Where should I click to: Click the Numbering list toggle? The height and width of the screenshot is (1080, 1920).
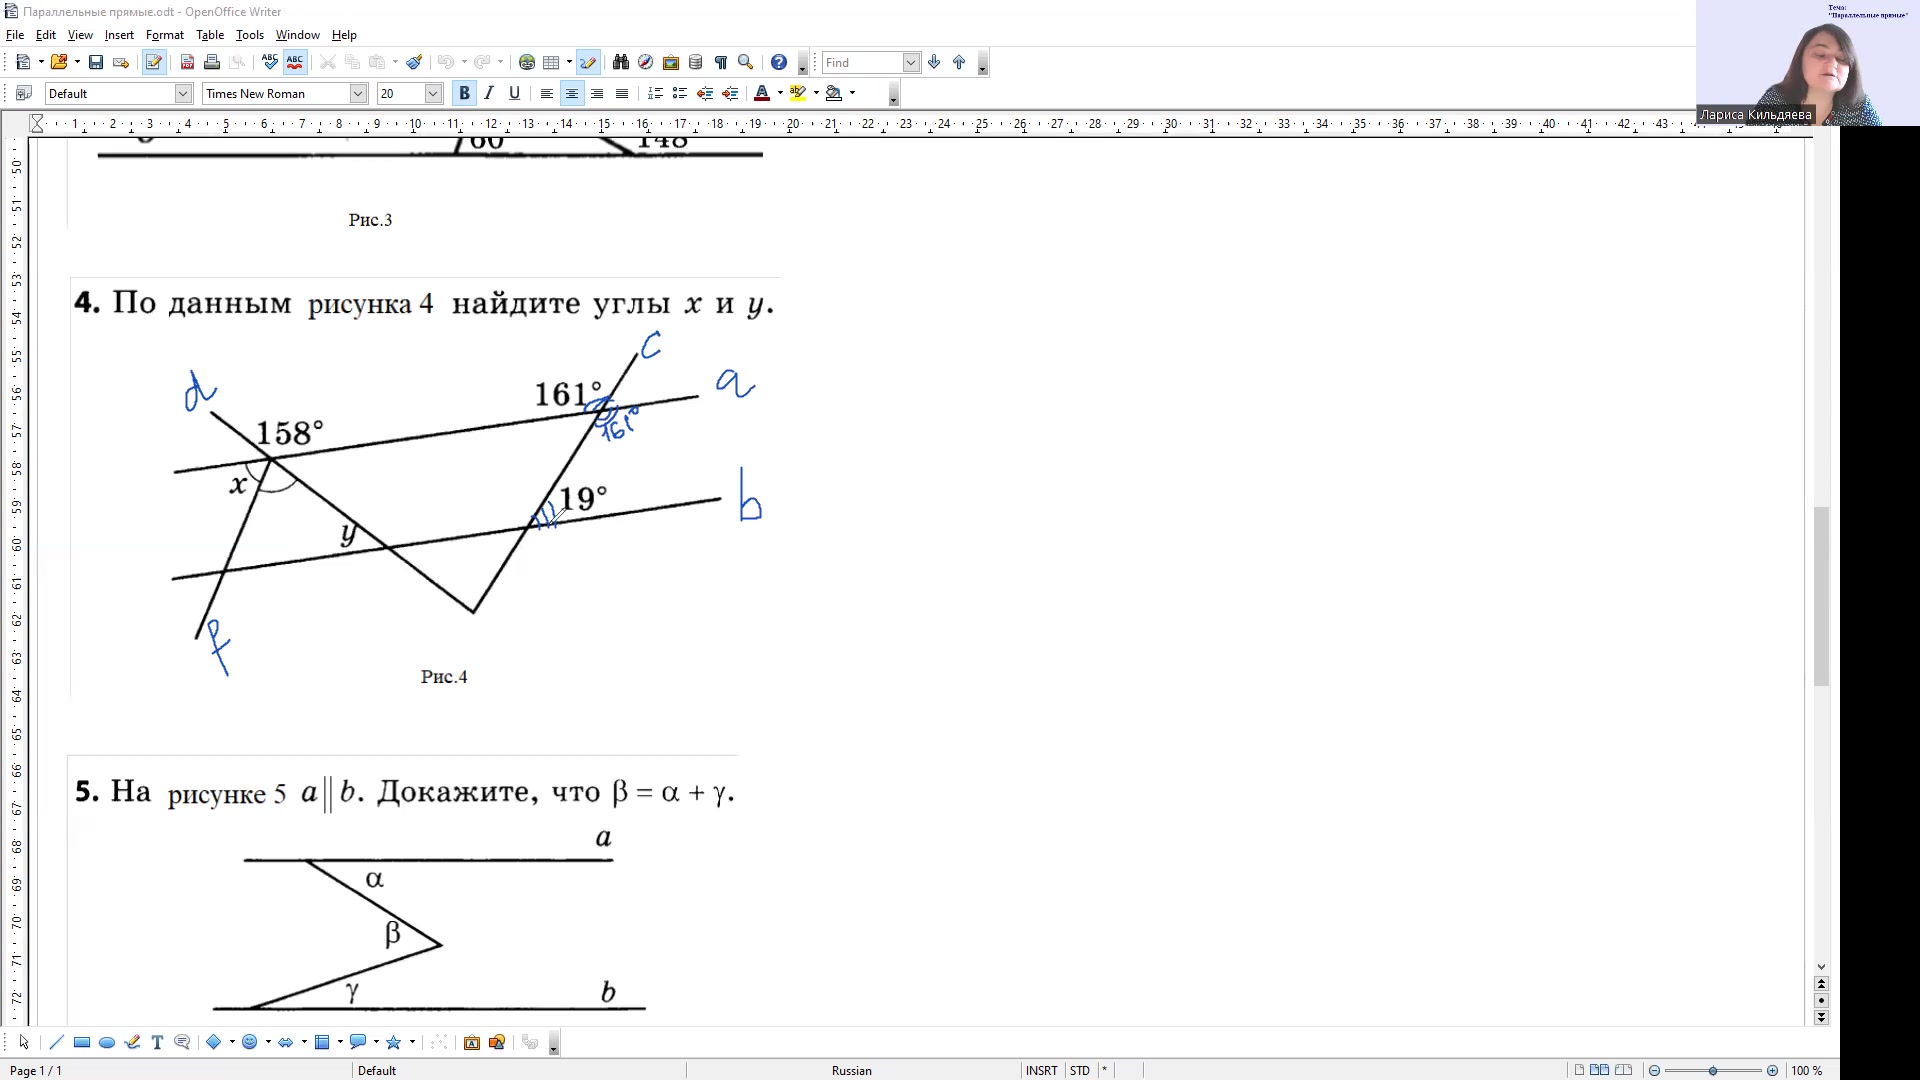pyautogui.click(x=657, y=92)
